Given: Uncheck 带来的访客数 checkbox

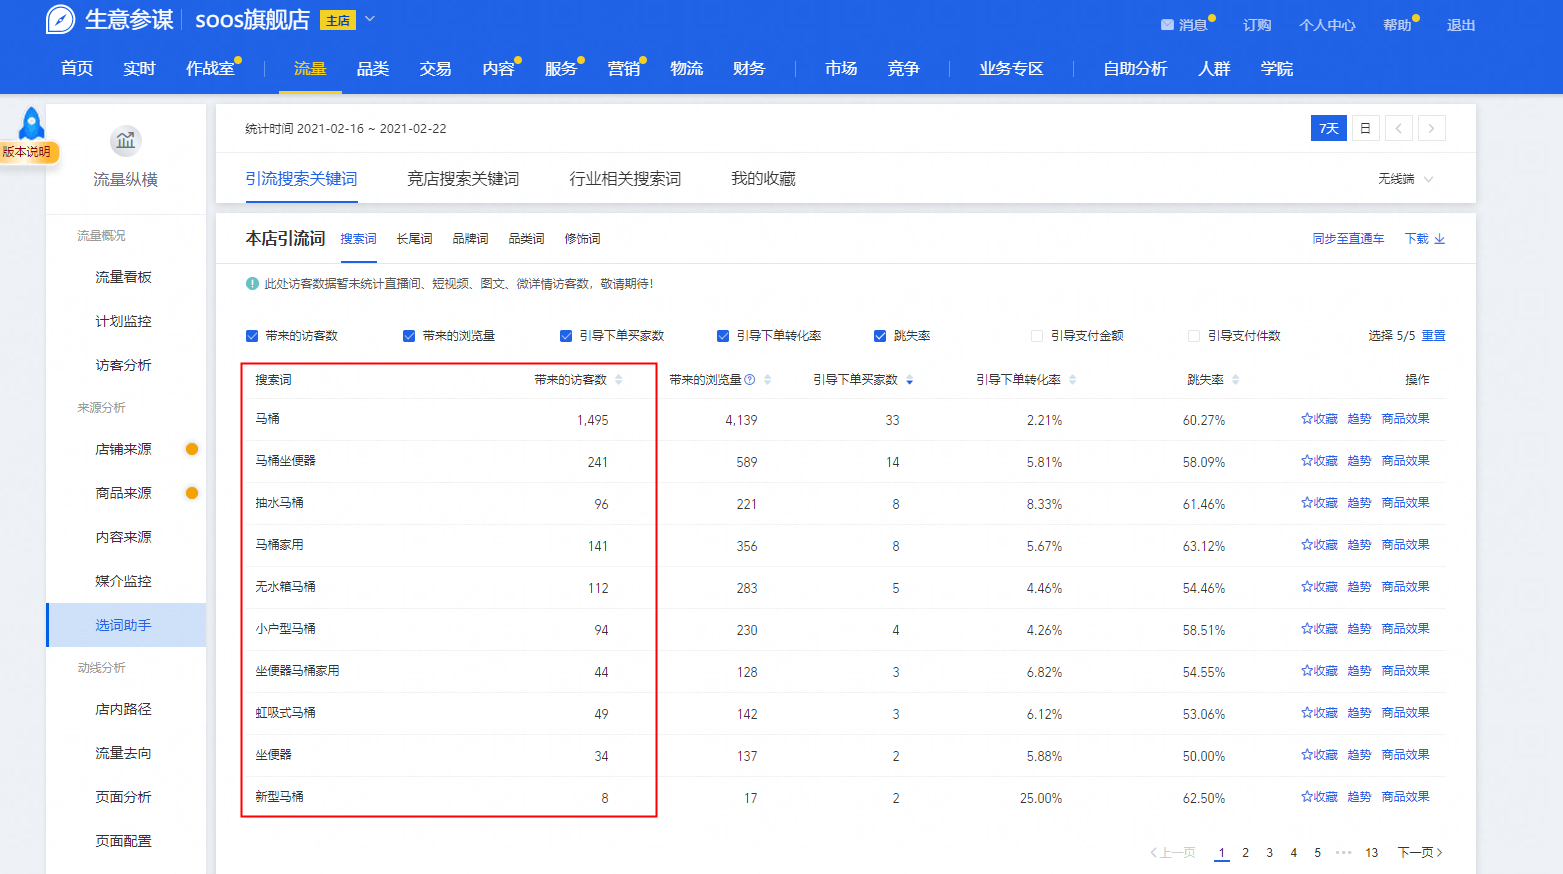Looking at the screenshot, I should tap(252, 336).
